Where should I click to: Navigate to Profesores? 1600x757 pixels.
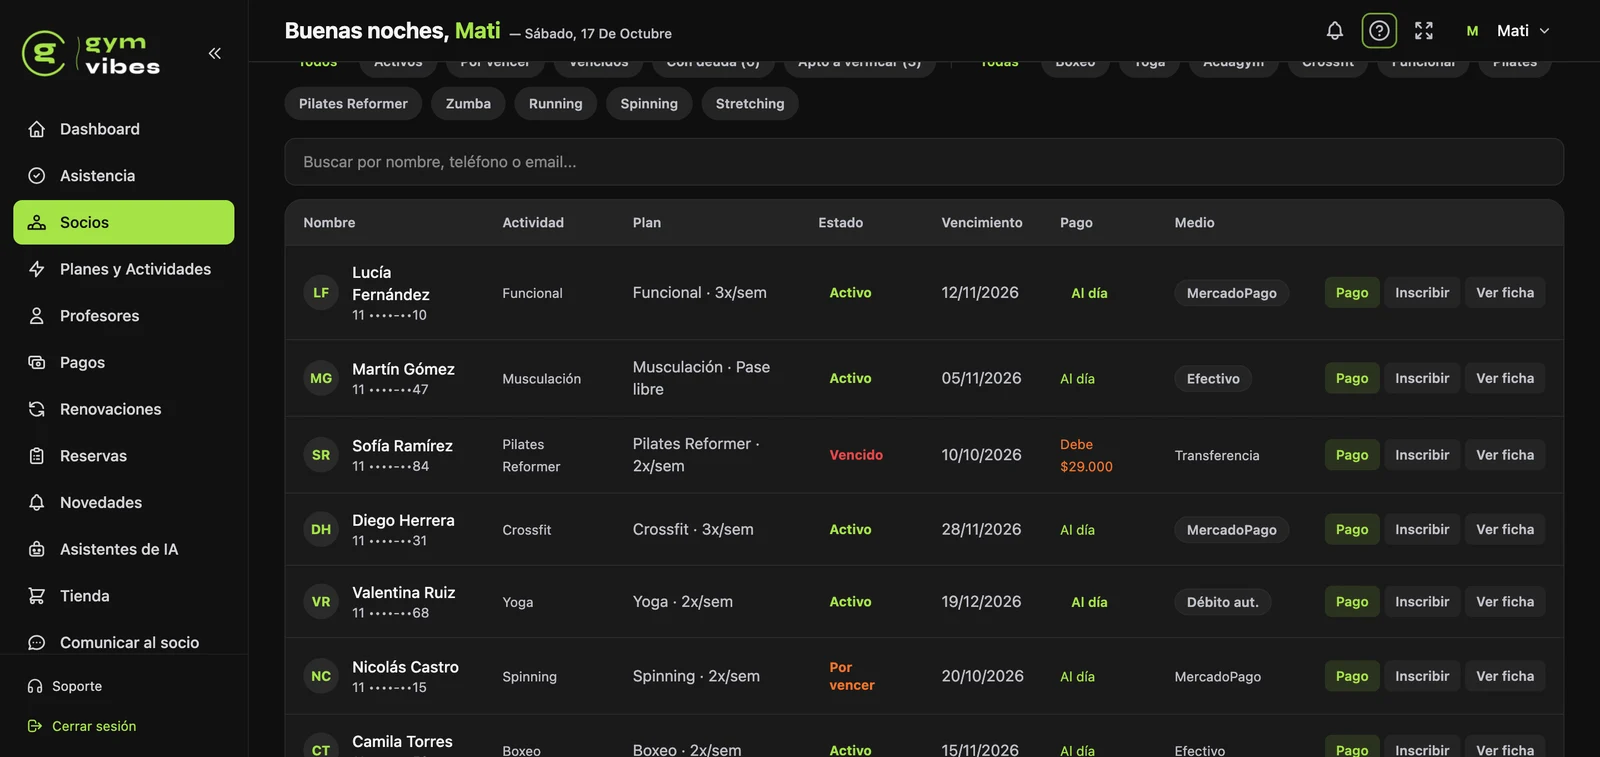(x=124, y=316)
